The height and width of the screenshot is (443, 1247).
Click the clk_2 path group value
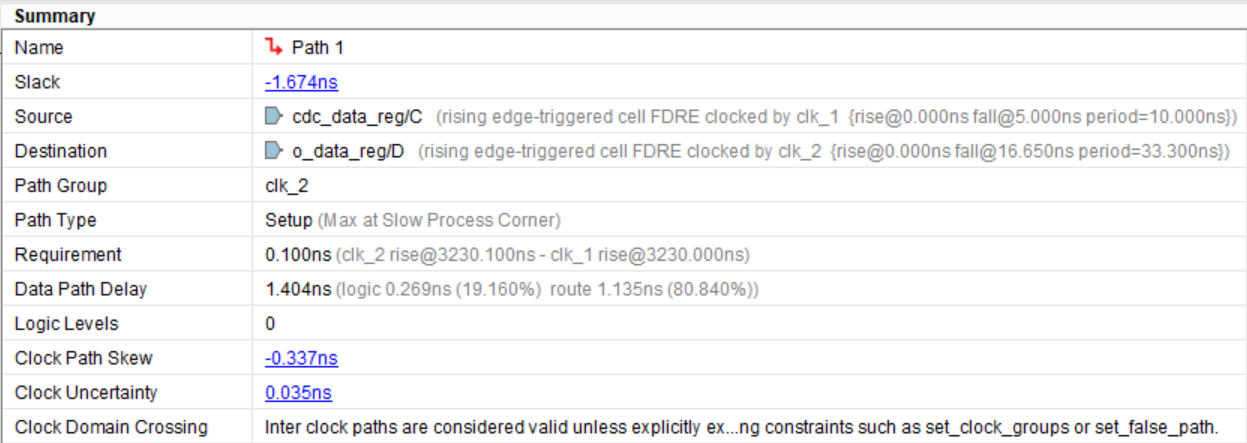285,186
